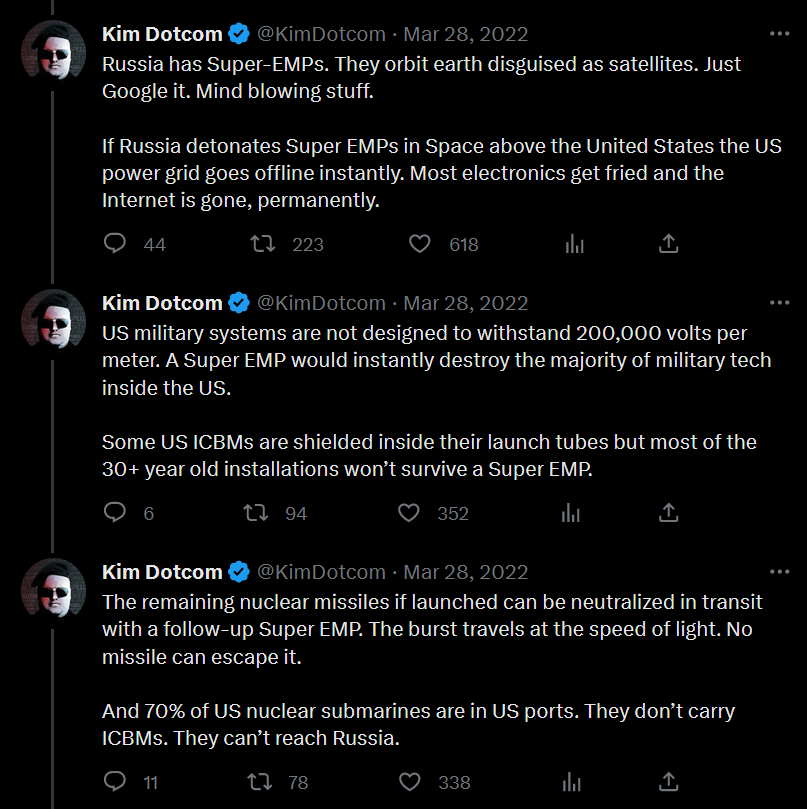The width and height of the screenshot is (807, 809).
Task: Like the tweet with 618 likes
Action: pyautogui.click(x=420, y=244)
